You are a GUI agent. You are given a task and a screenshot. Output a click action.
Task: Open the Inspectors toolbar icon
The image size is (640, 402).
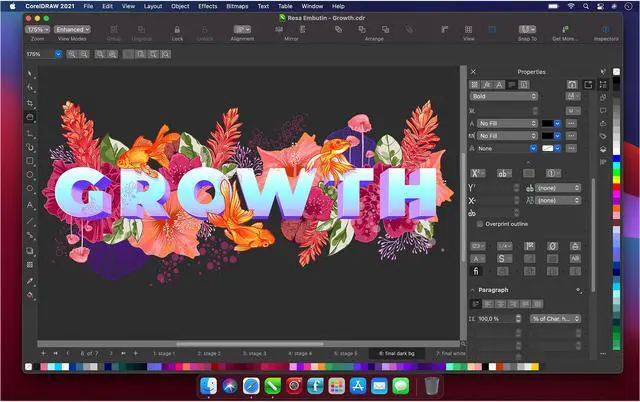tap(606, 29)
